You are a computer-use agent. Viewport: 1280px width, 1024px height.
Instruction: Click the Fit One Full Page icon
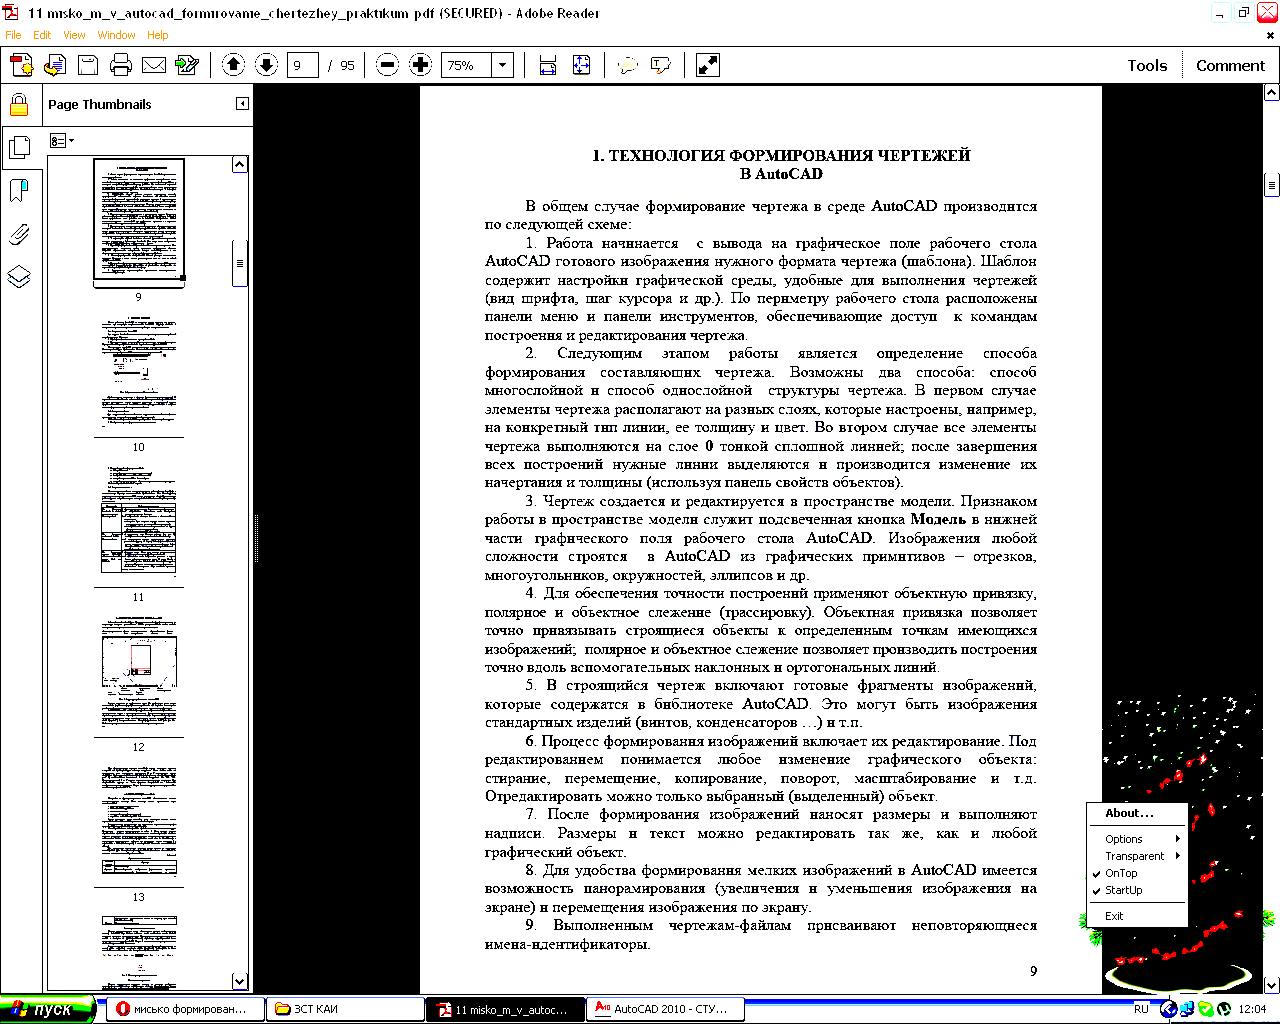(x=581, y=65)
